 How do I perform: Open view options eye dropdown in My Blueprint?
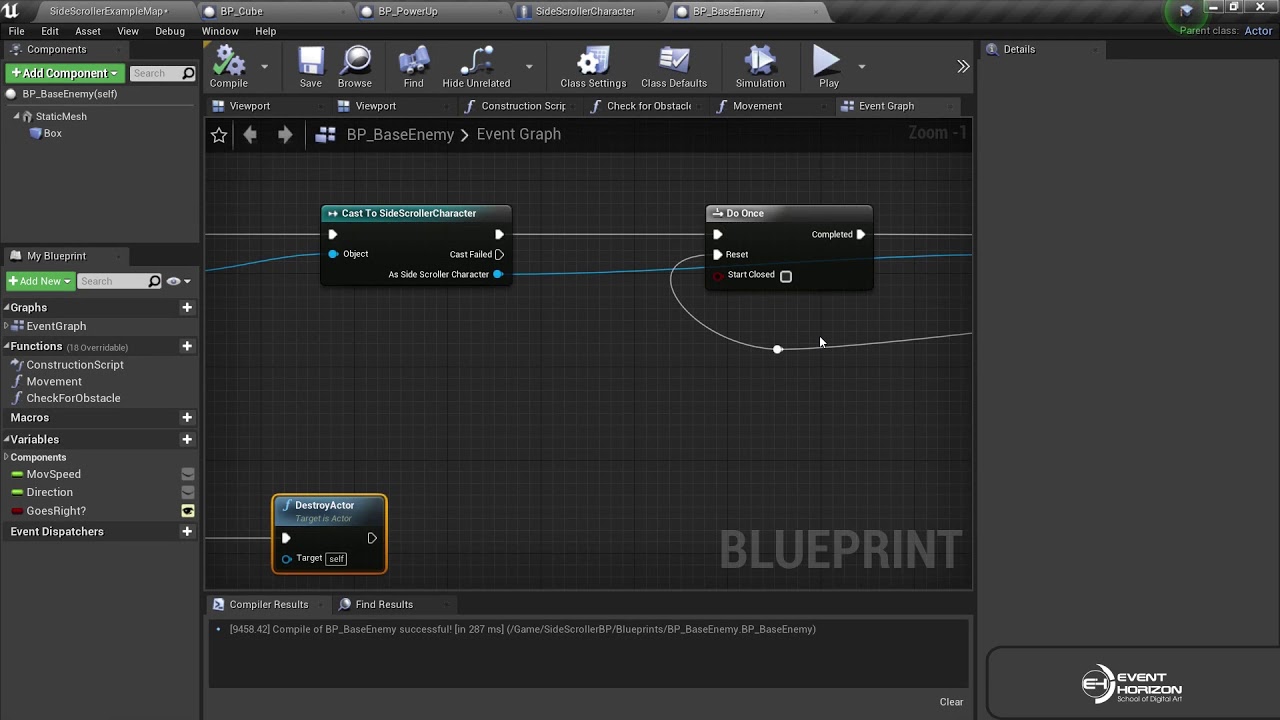[x=179, y=281]
